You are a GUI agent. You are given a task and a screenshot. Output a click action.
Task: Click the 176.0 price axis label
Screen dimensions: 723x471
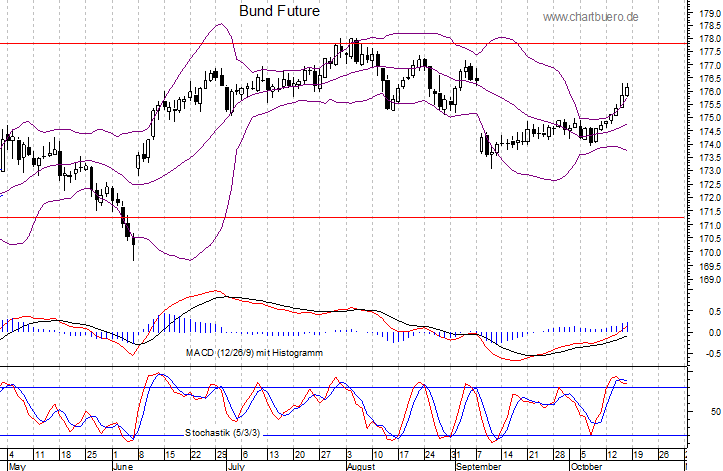click(710, 92)
